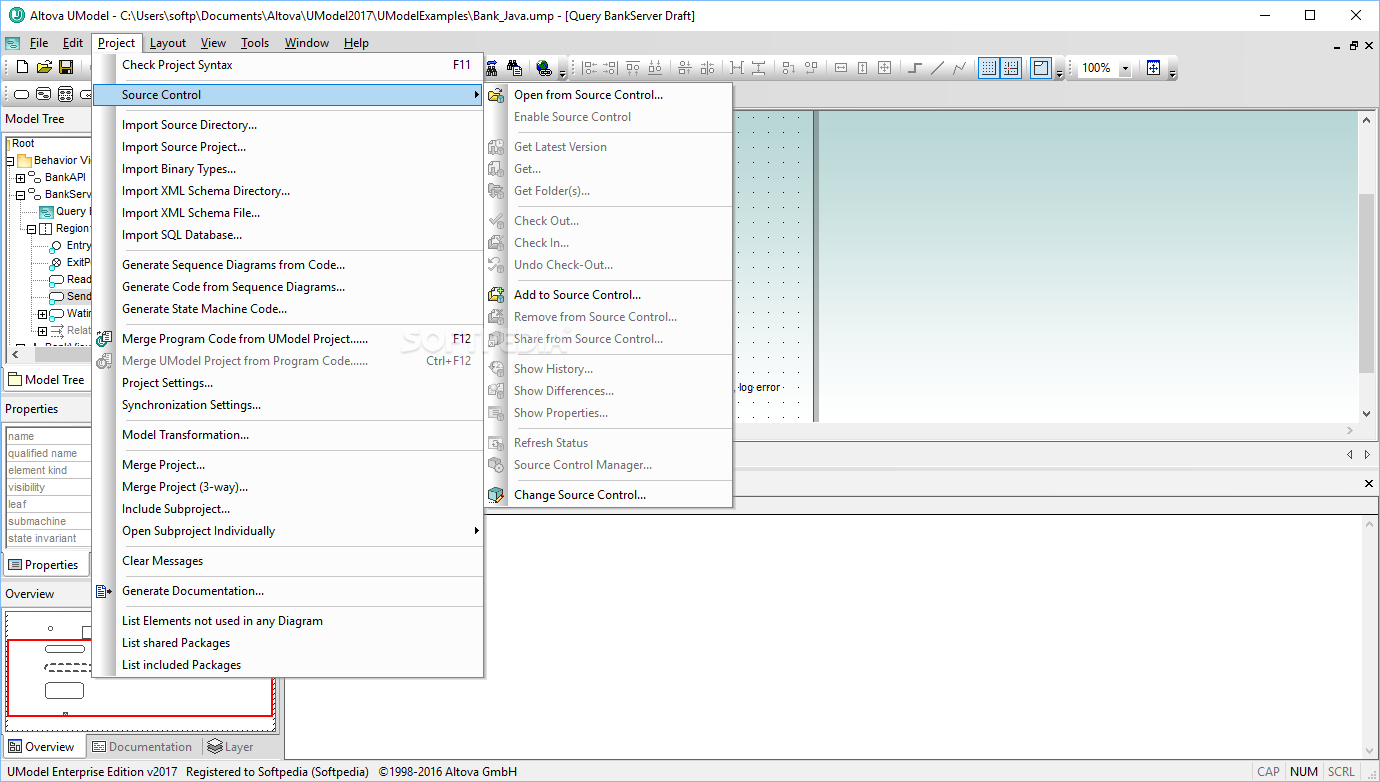Click the globe online help icon
This screenshot has height=782, width=1380.
tap(543, 68)
